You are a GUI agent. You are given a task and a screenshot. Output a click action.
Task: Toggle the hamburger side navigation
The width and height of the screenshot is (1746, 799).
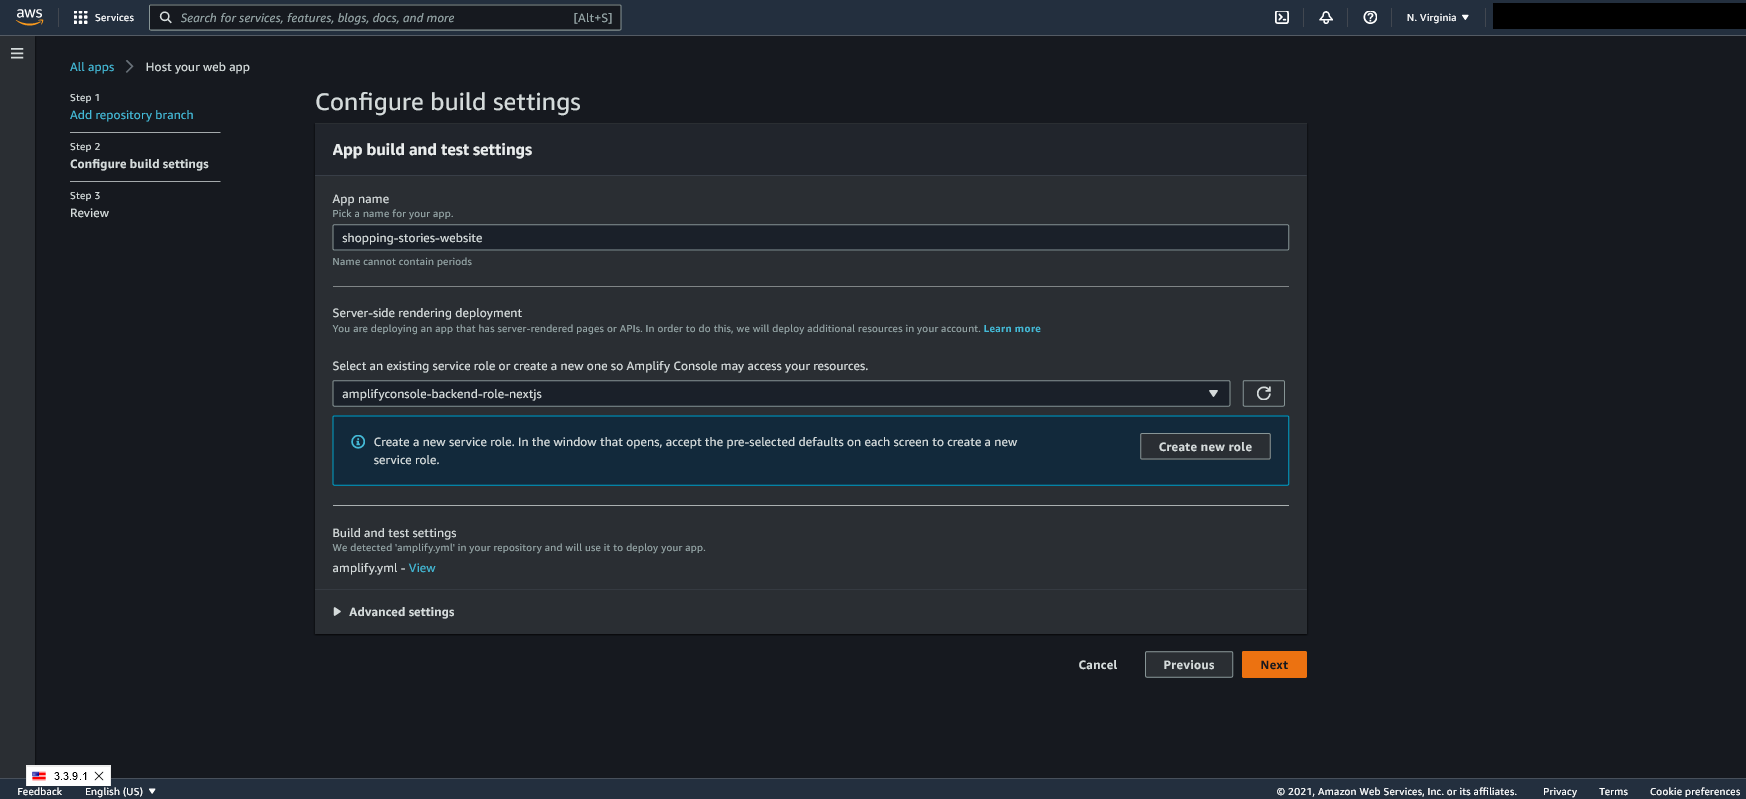[x=17, y=53]
